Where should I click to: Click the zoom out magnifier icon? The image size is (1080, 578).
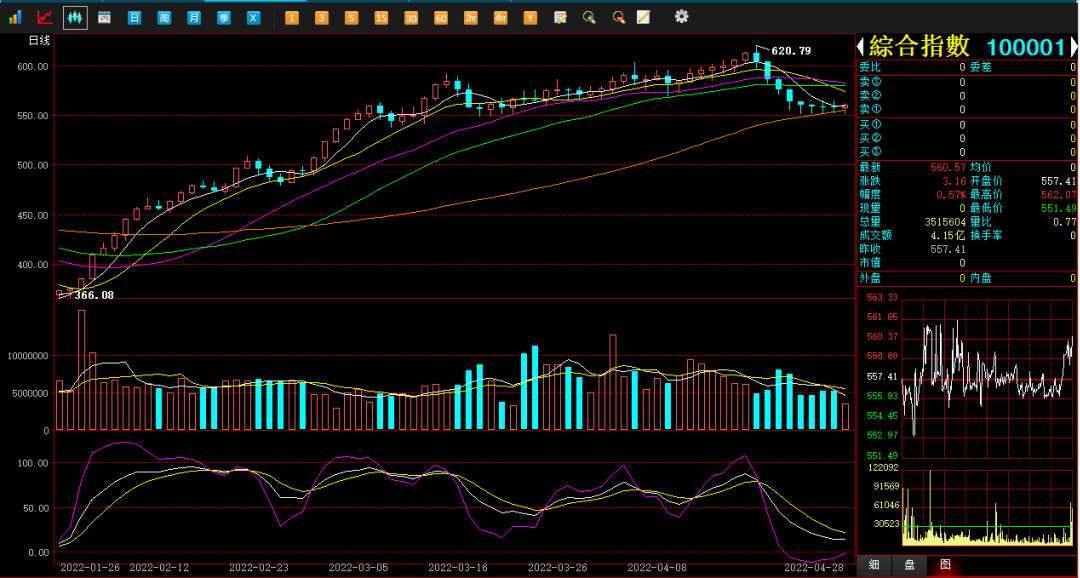click(x=619, y=17)
